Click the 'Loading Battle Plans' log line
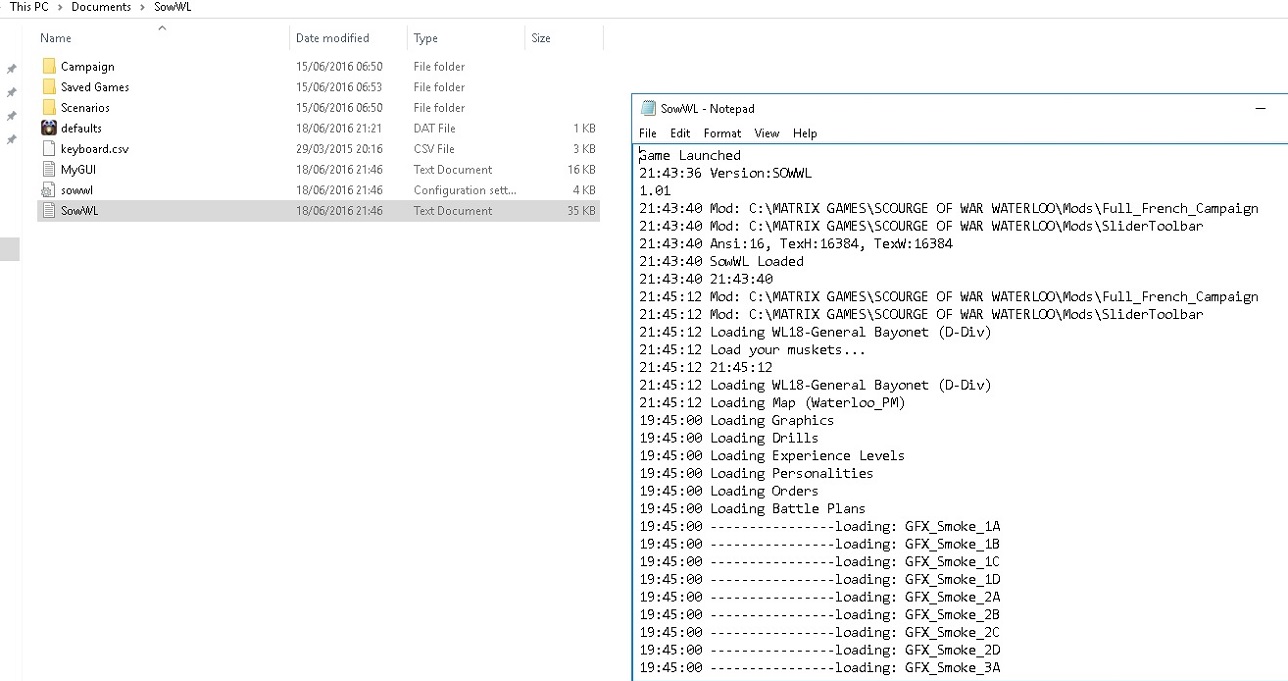 tap(752, 508)
